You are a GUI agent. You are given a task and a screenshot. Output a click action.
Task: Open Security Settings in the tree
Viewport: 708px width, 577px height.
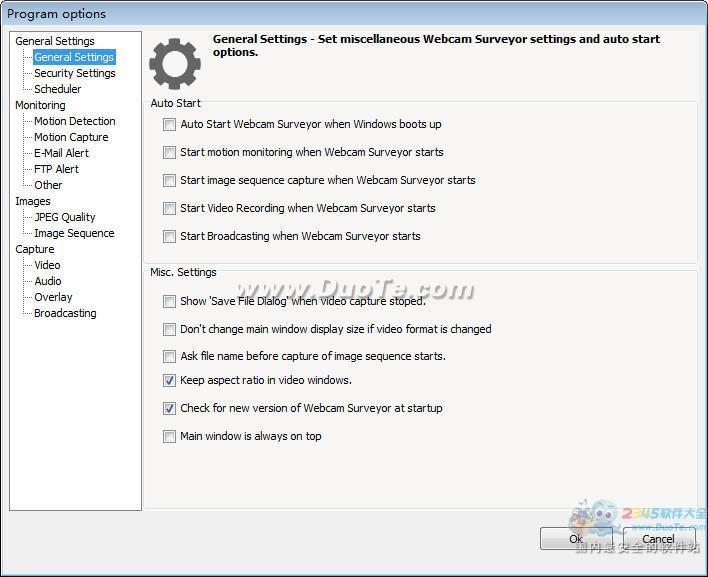75,73
